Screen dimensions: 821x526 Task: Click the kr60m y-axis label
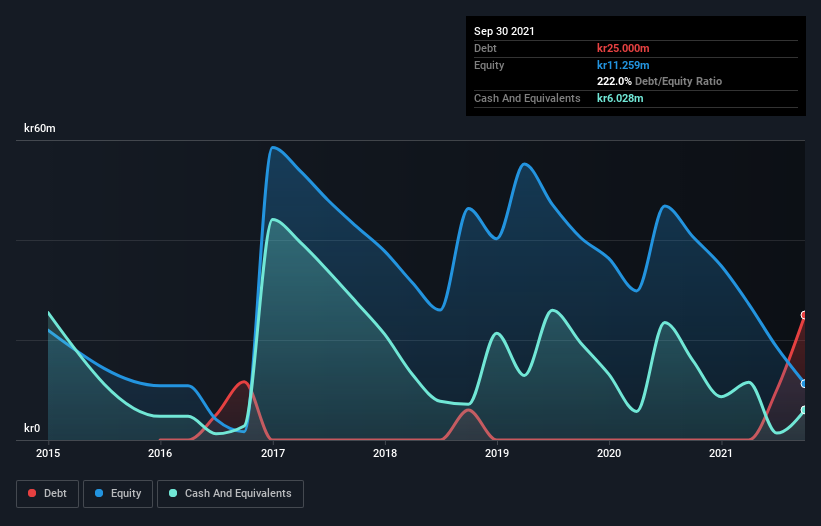(40, 128)
